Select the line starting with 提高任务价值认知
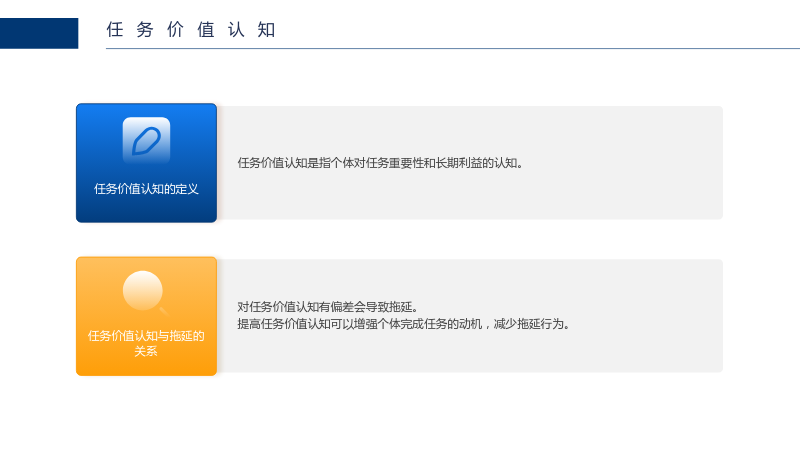This screenshot has width=800, height=450. tap(404, 324)
